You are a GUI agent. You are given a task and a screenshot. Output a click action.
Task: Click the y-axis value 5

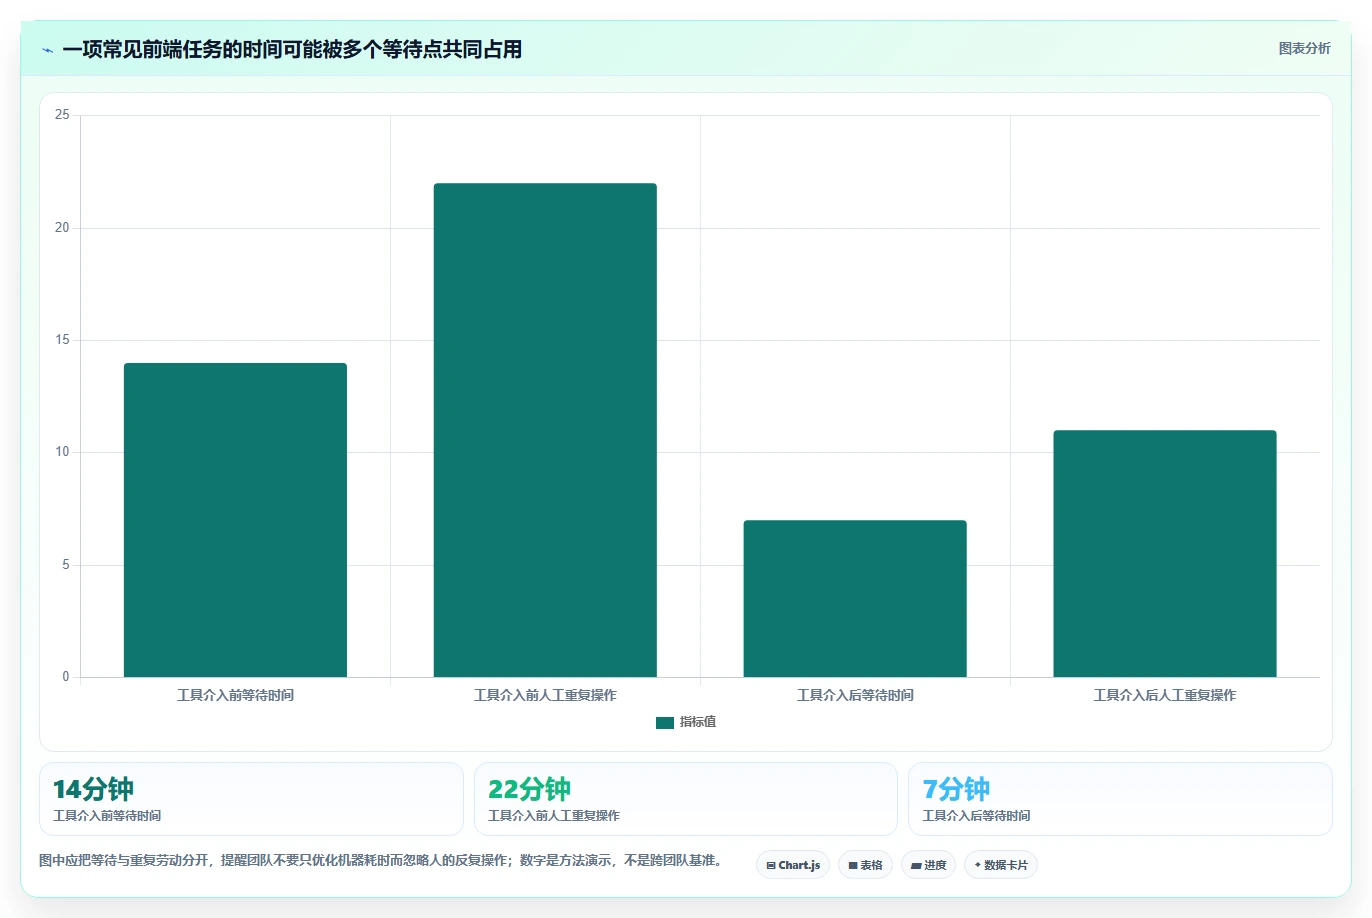click(66, 565)
